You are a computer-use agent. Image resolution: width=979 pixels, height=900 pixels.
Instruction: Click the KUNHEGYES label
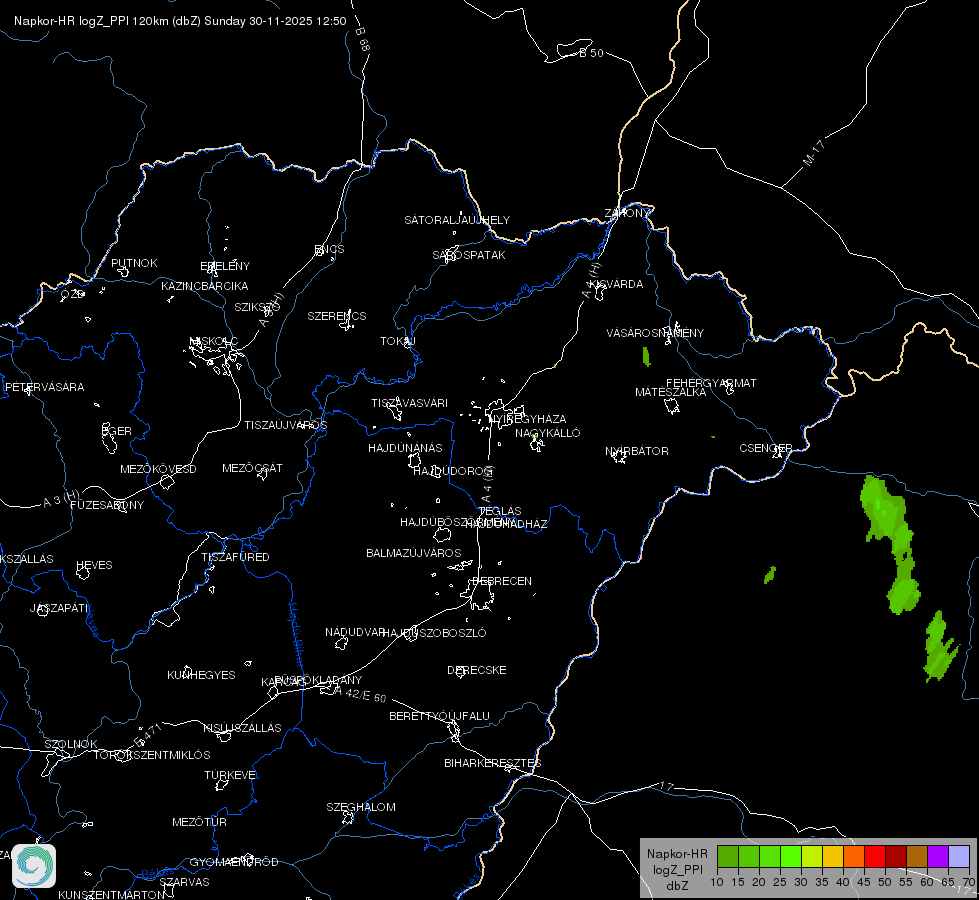(201, 675)
